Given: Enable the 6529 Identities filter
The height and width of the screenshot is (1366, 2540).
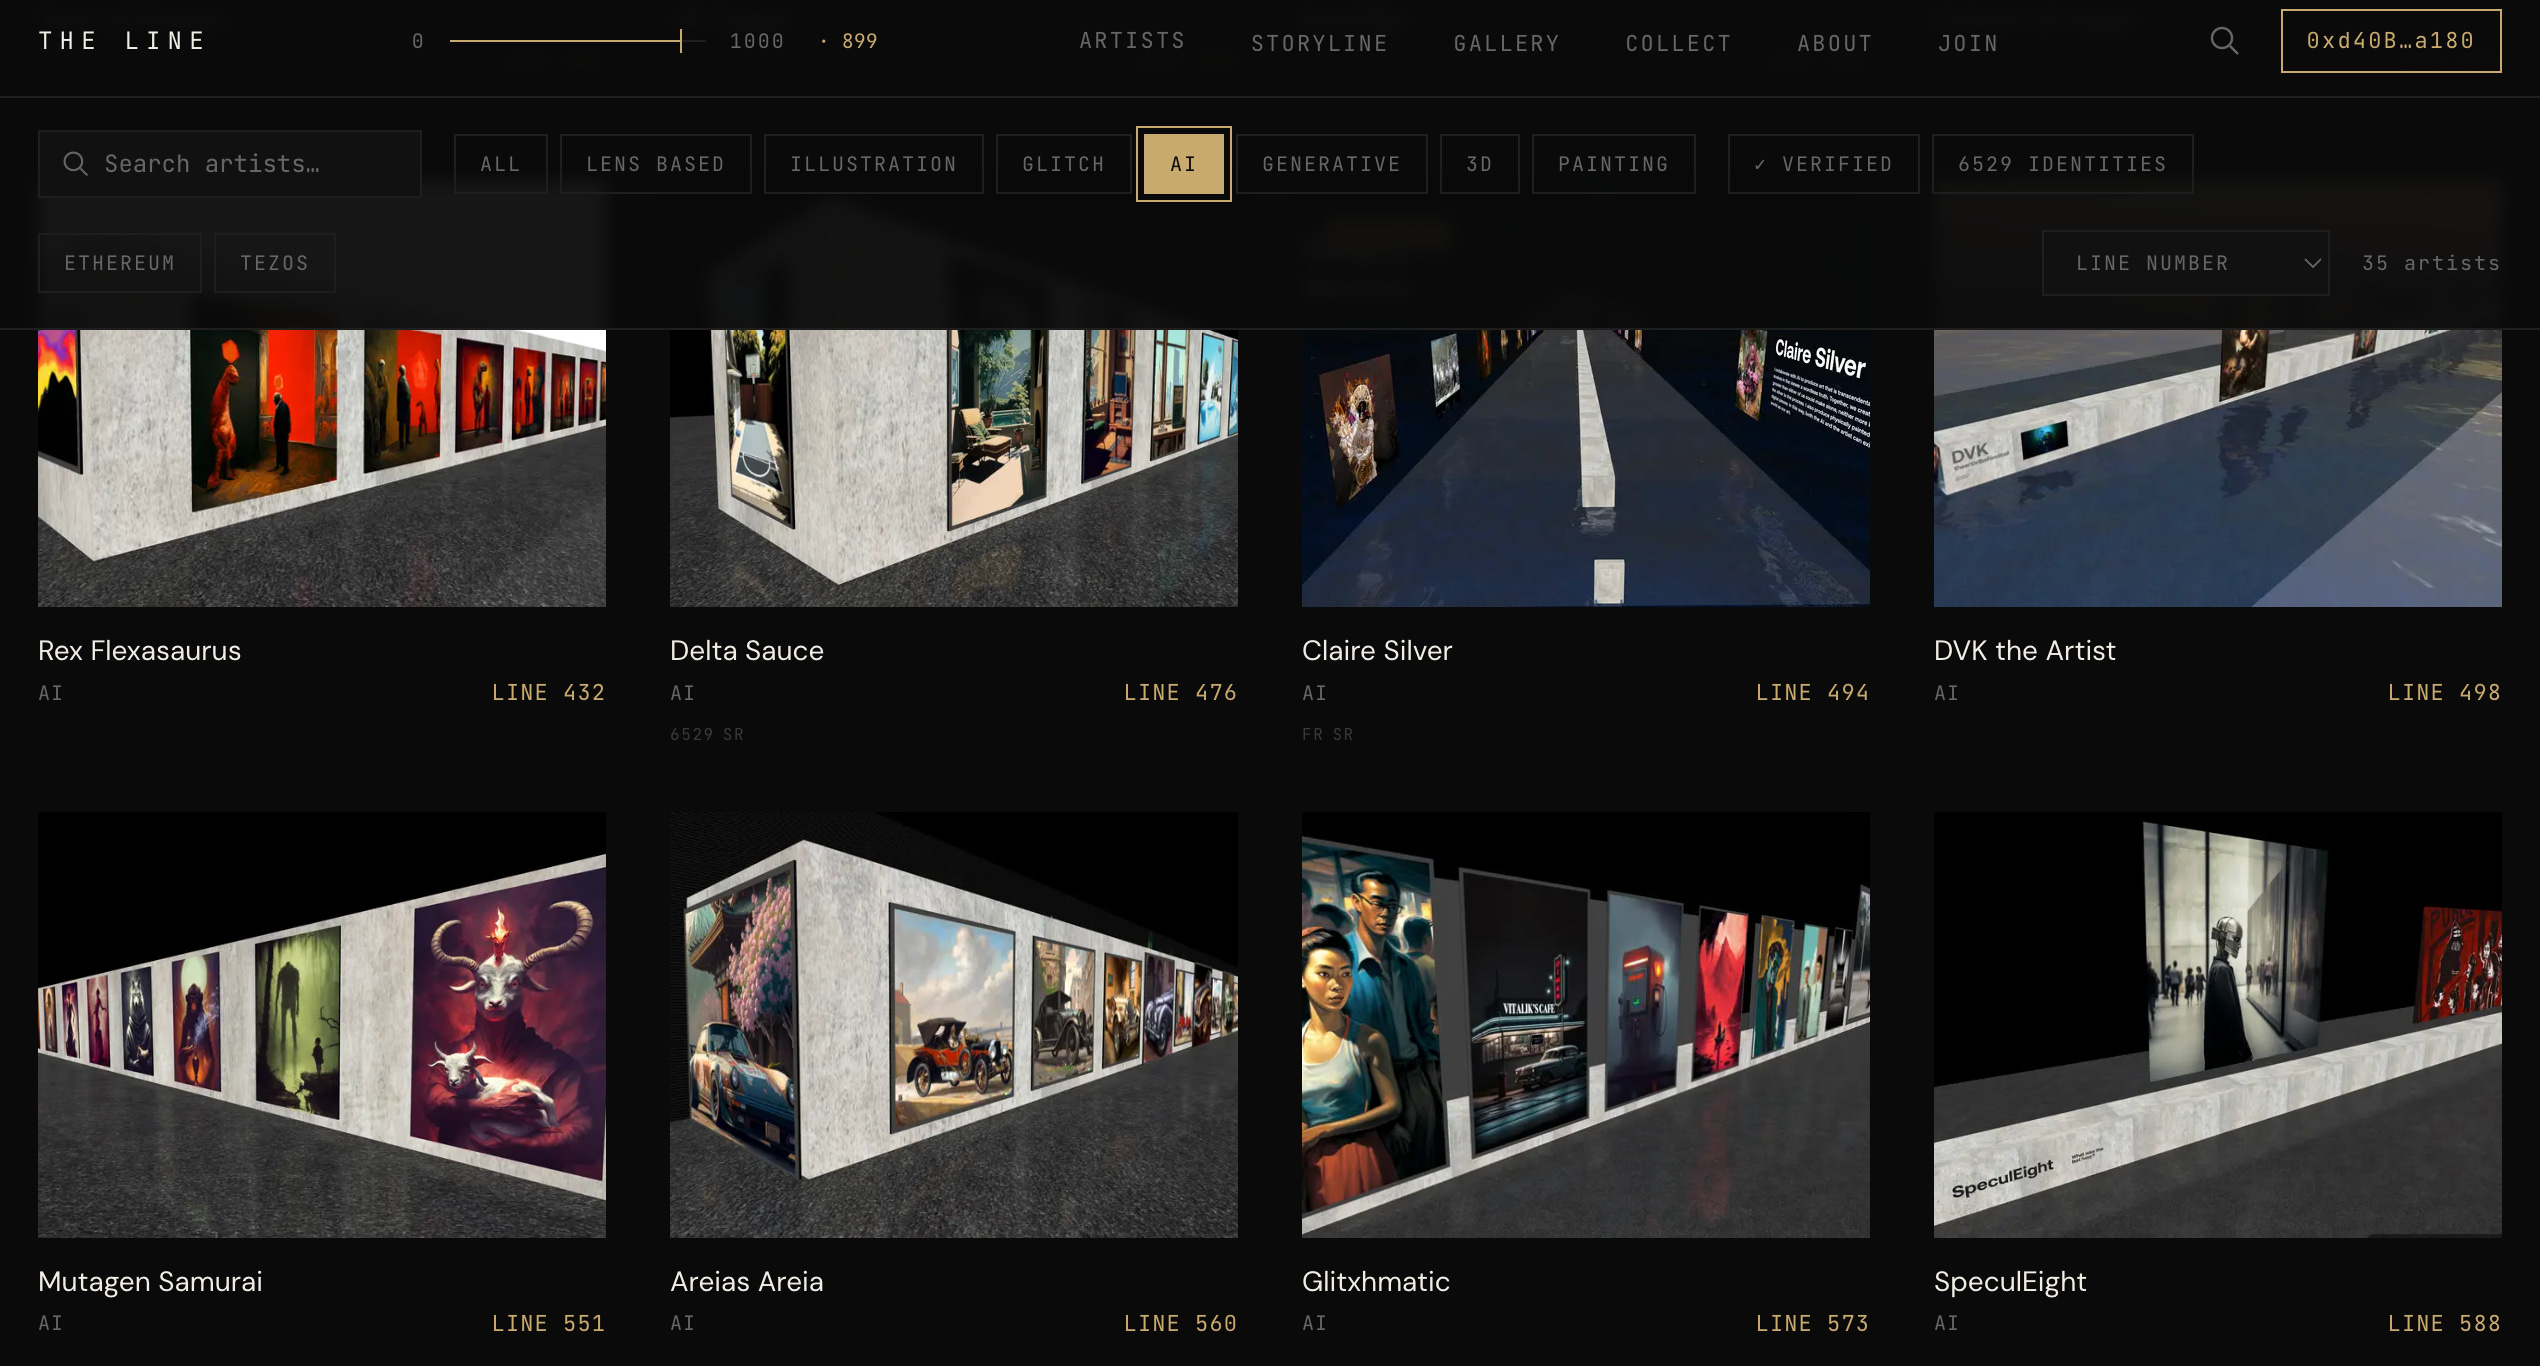Looking at the screenshot, I should 2062,164.
